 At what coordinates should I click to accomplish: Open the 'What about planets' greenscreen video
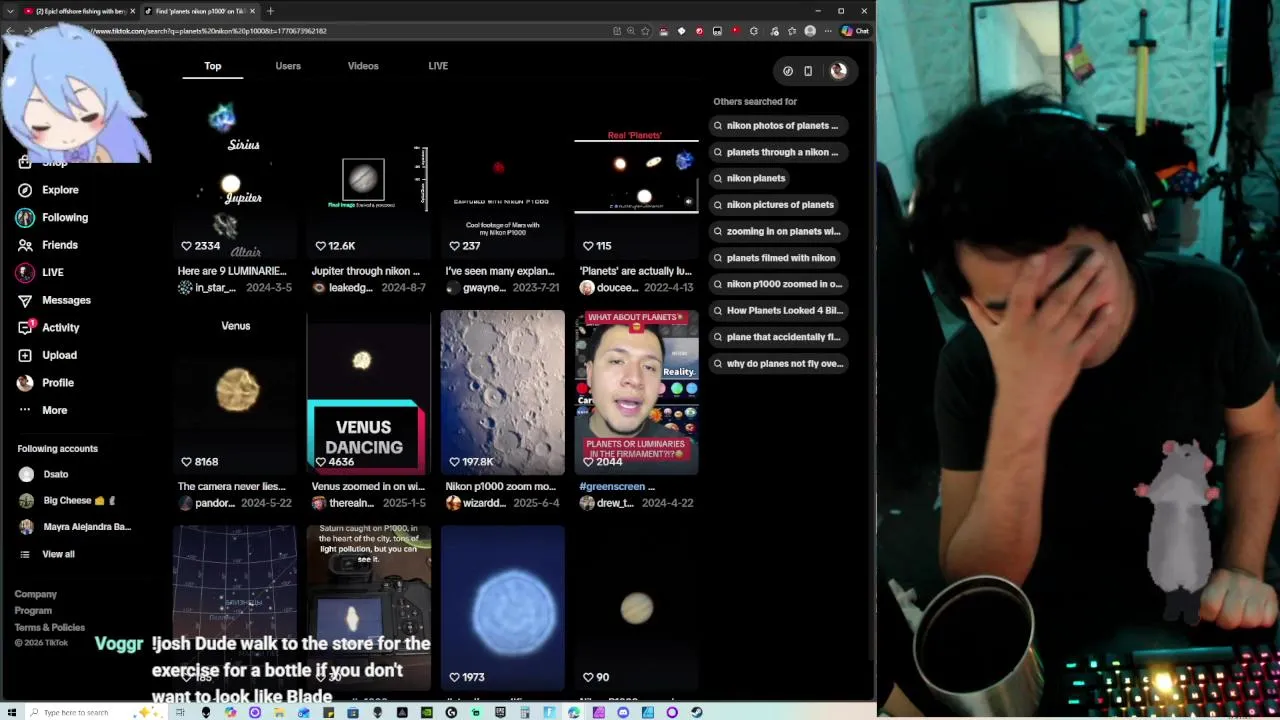[x=637, y=392]
